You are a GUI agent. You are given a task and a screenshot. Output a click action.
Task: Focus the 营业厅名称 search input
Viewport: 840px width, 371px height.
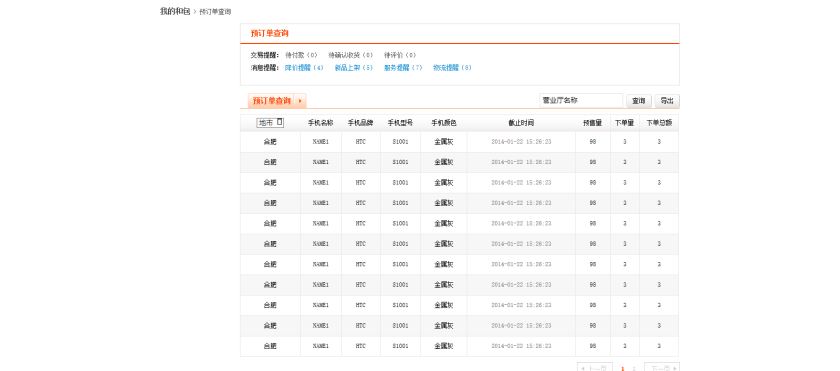581,101
